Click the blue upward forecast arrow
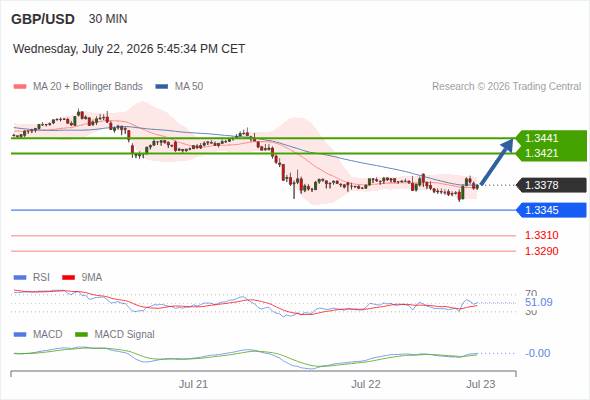Viewport: 590px width, 400px height. [x=497, y=162]
